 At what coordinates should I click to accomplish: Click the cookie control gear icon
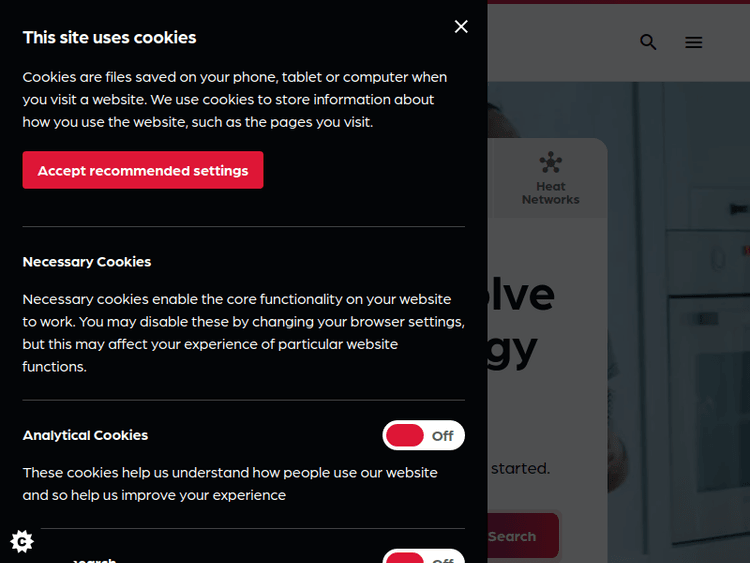tap(22, 541)
